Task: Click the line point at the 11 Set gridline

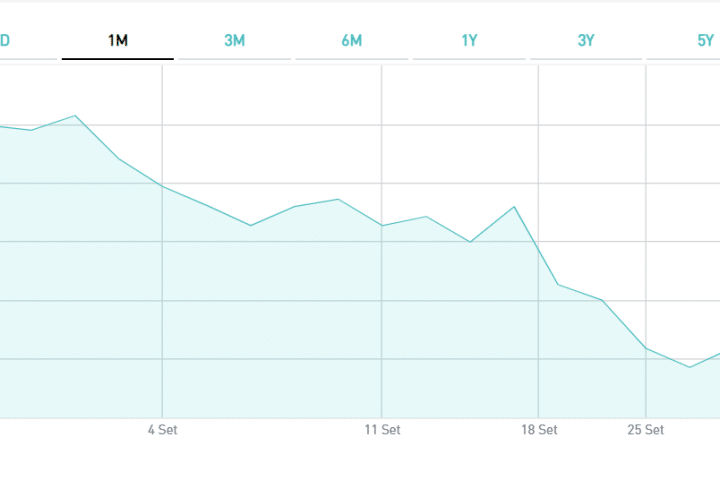Action: click(382, 226)
